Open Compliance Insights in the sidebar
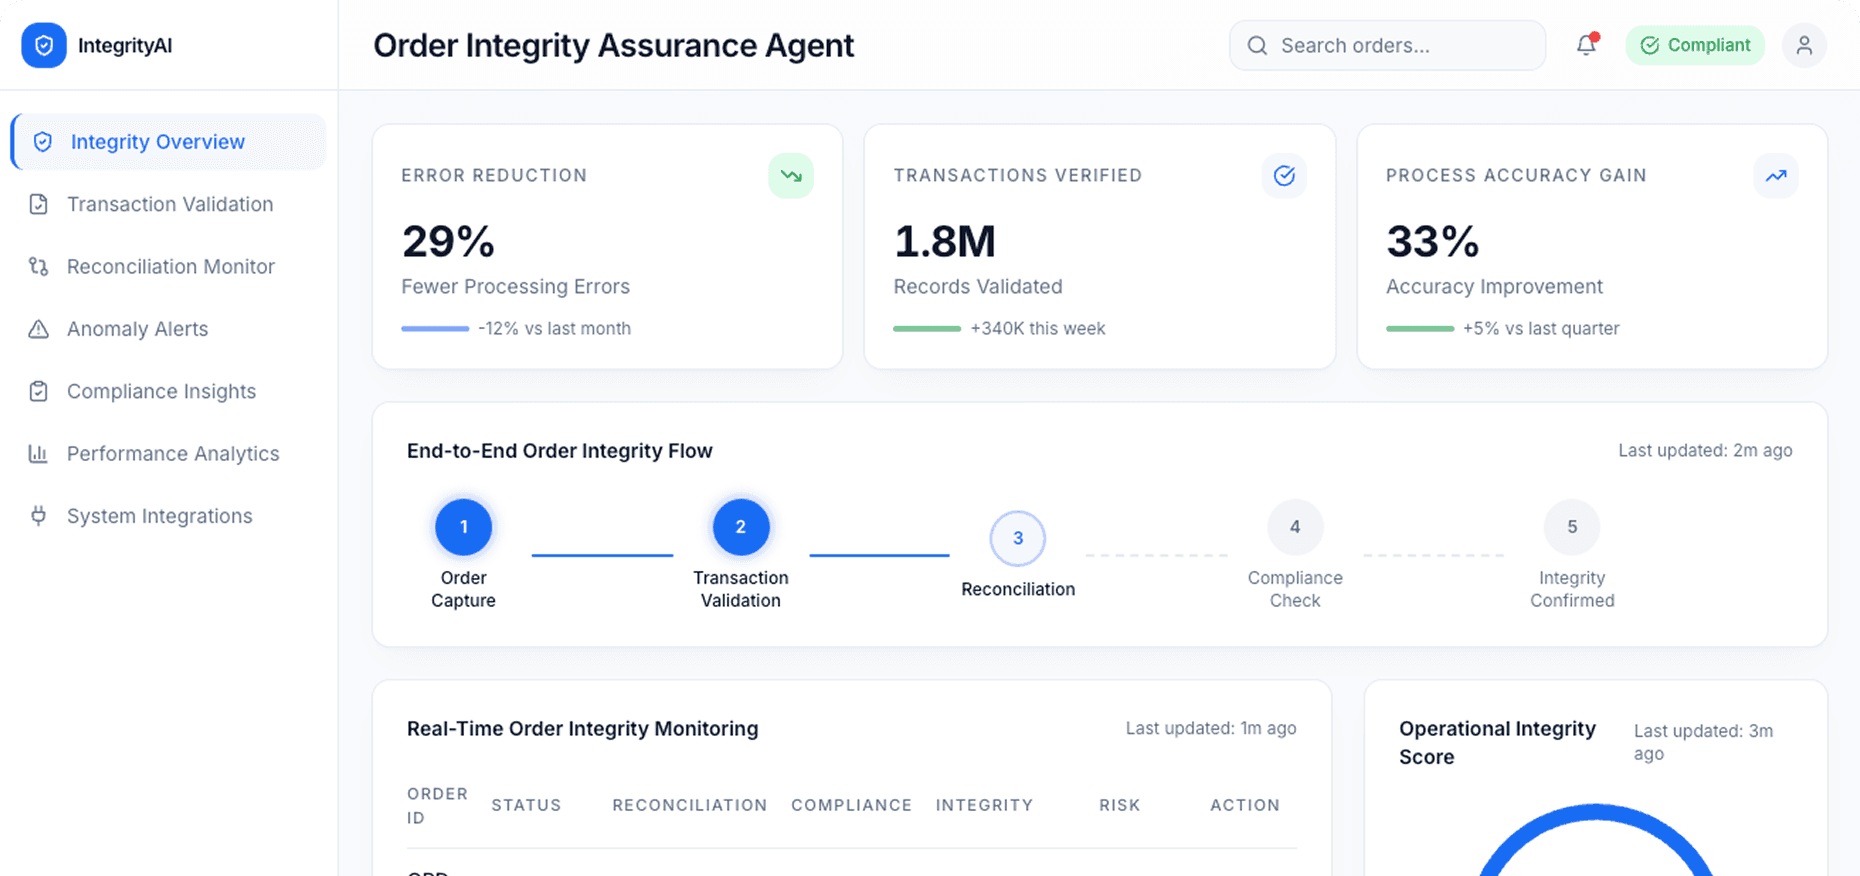 click(x=169, y=391)
